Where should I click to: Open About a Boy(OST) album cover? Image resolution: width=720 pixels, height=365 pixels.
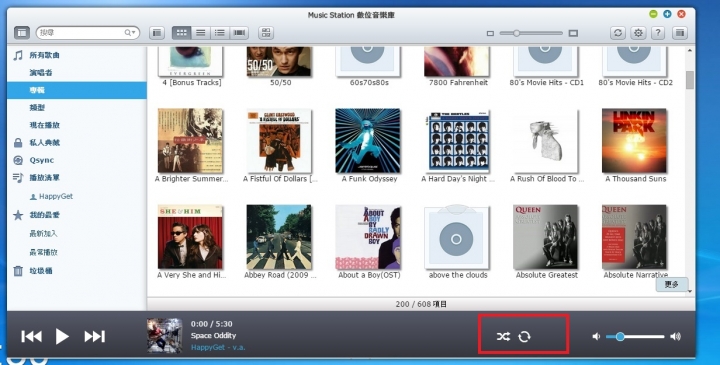pos(367,237)
